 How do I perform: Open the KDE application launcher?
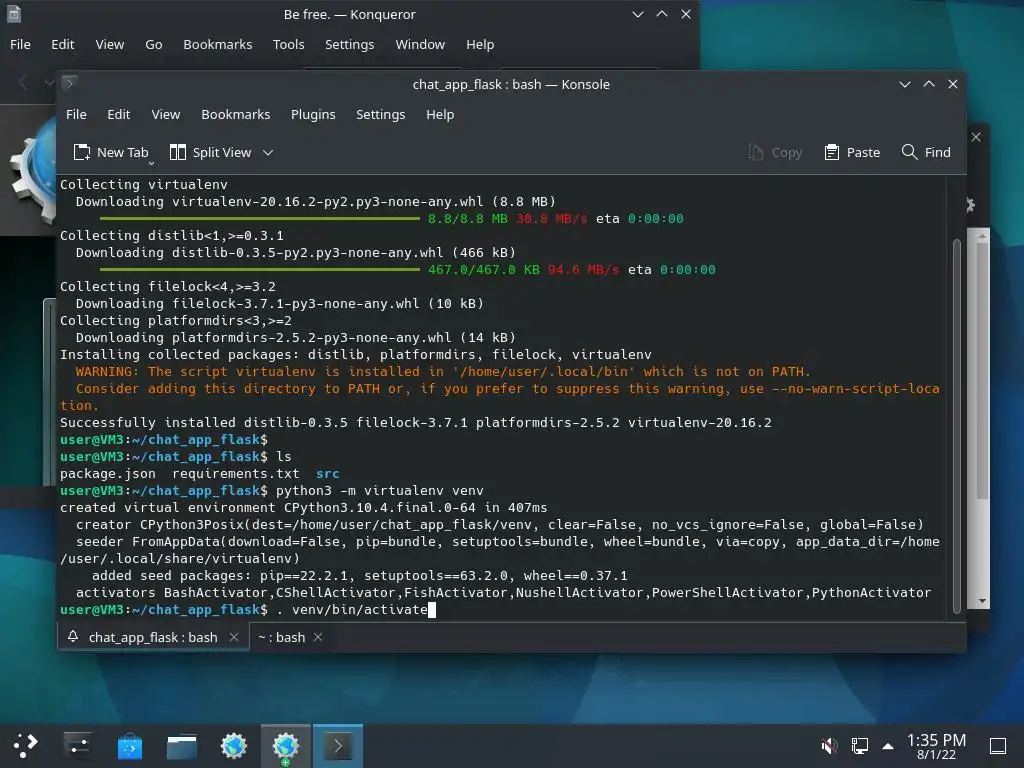25,745
